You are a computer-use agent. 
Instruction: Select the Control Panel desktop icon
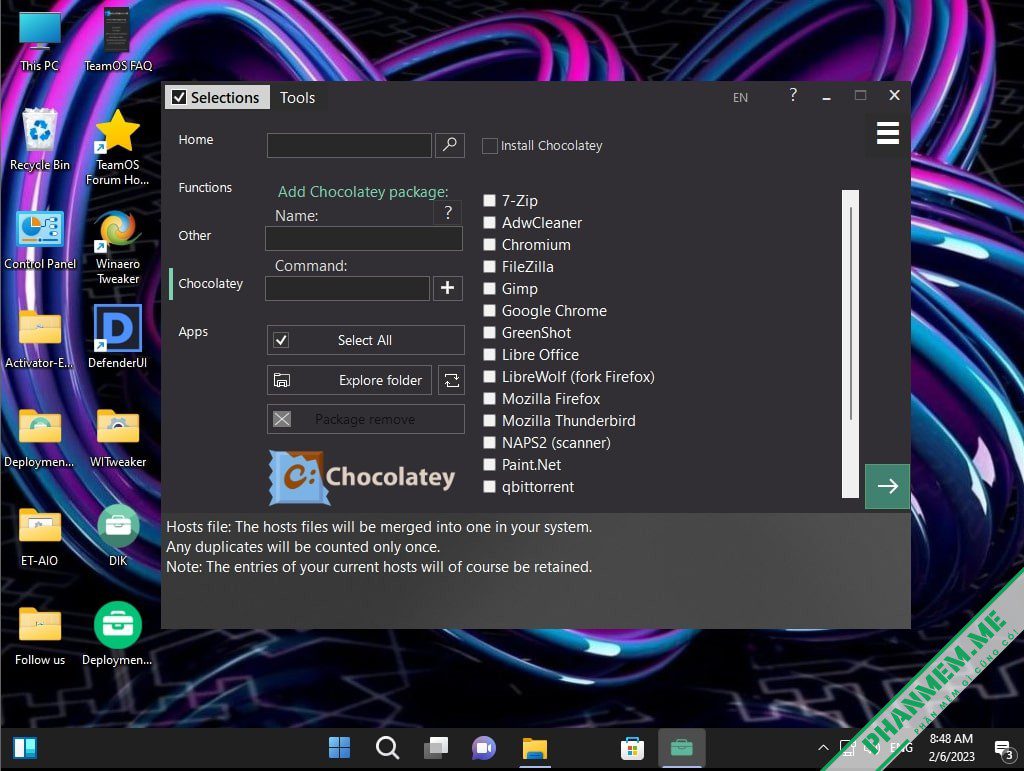[40, 240]
